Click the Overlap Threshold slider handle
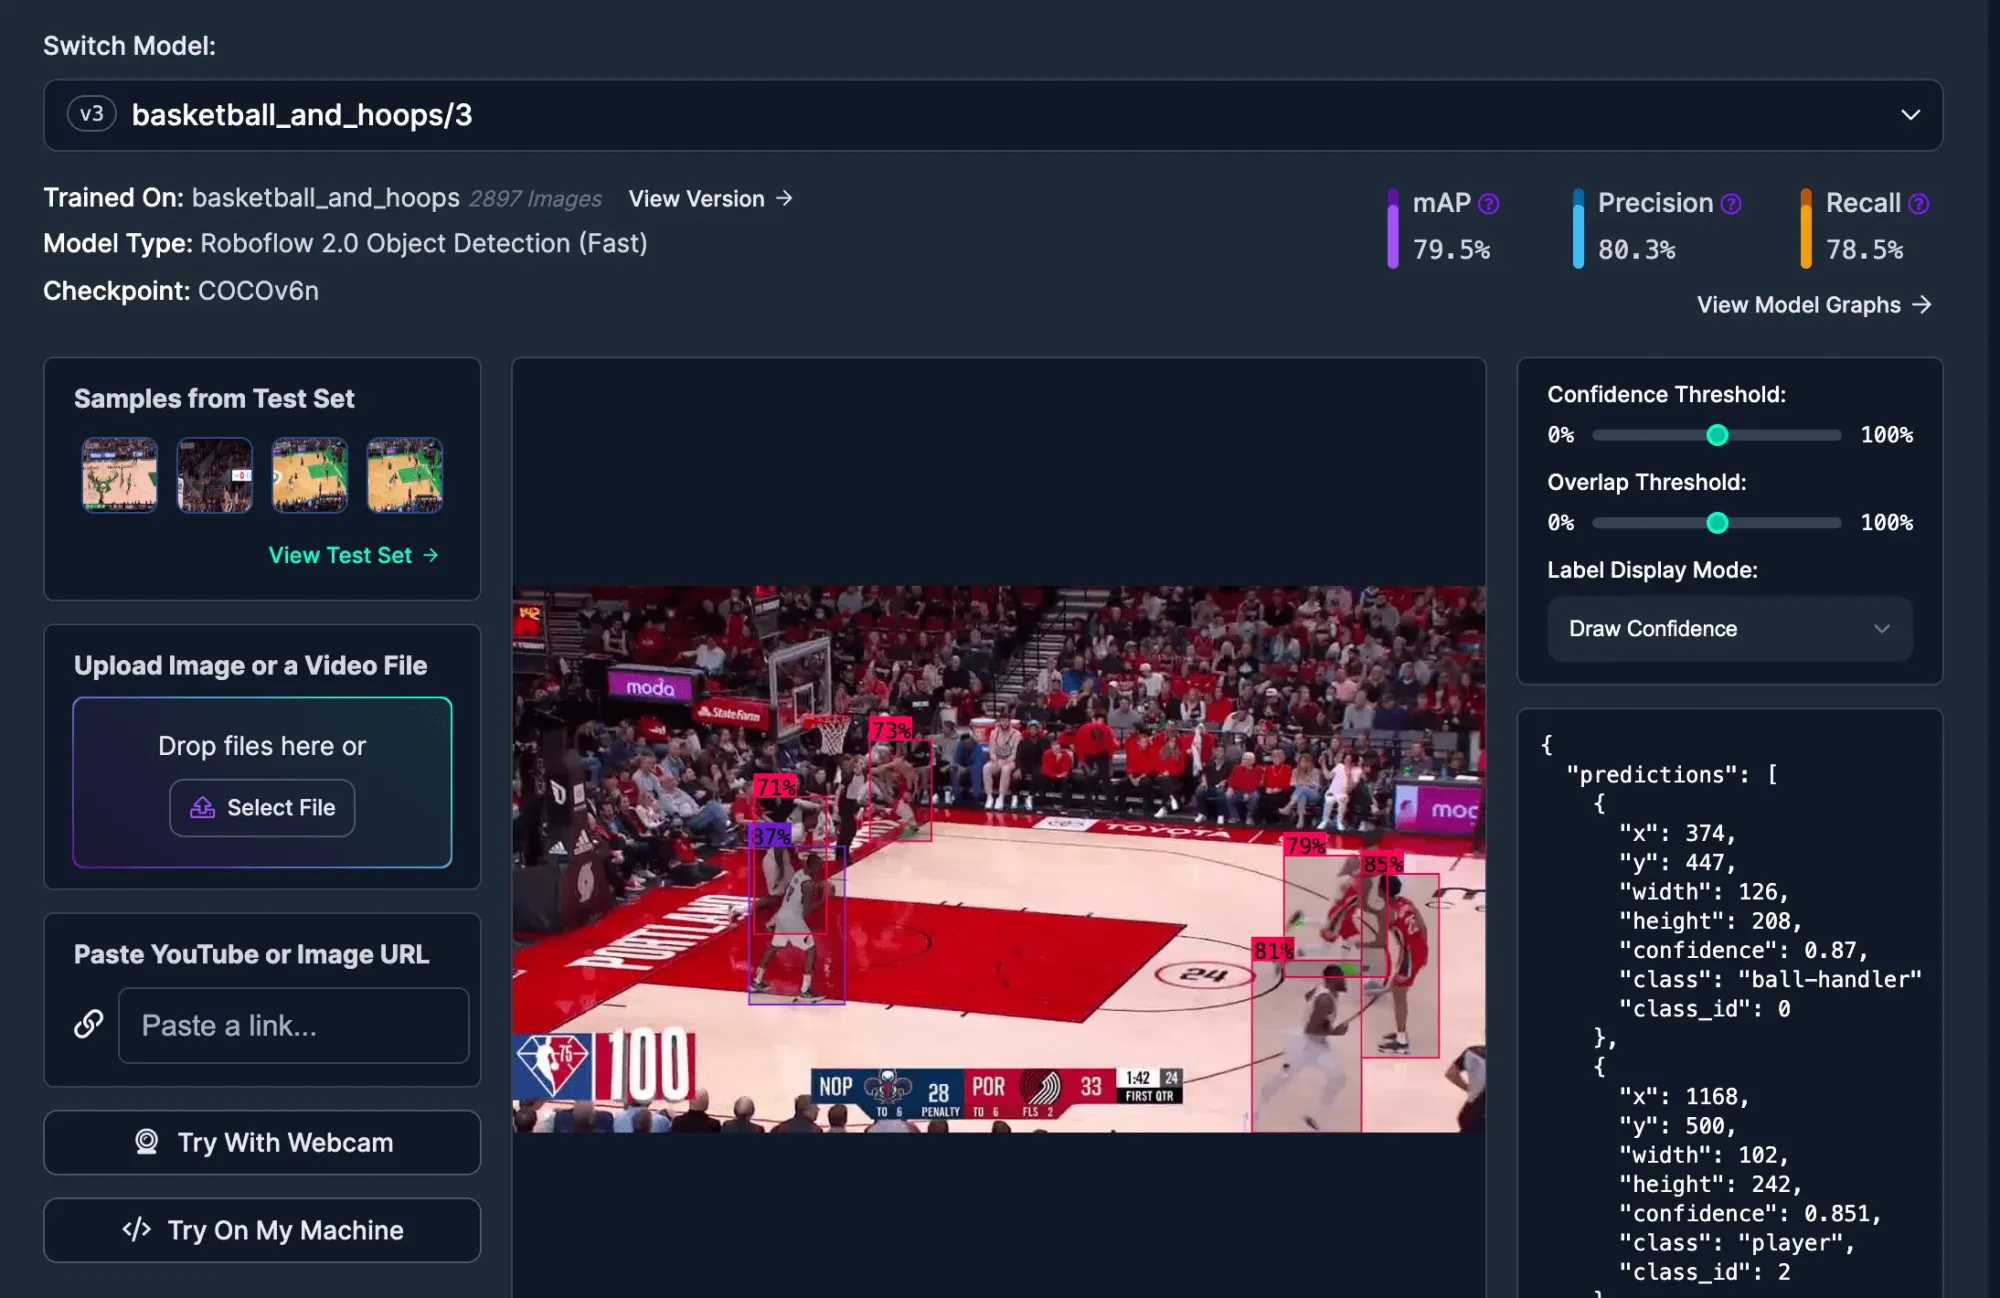Image resolution: width=2000 pixels, height=1298 pixels. [1717, 523]
